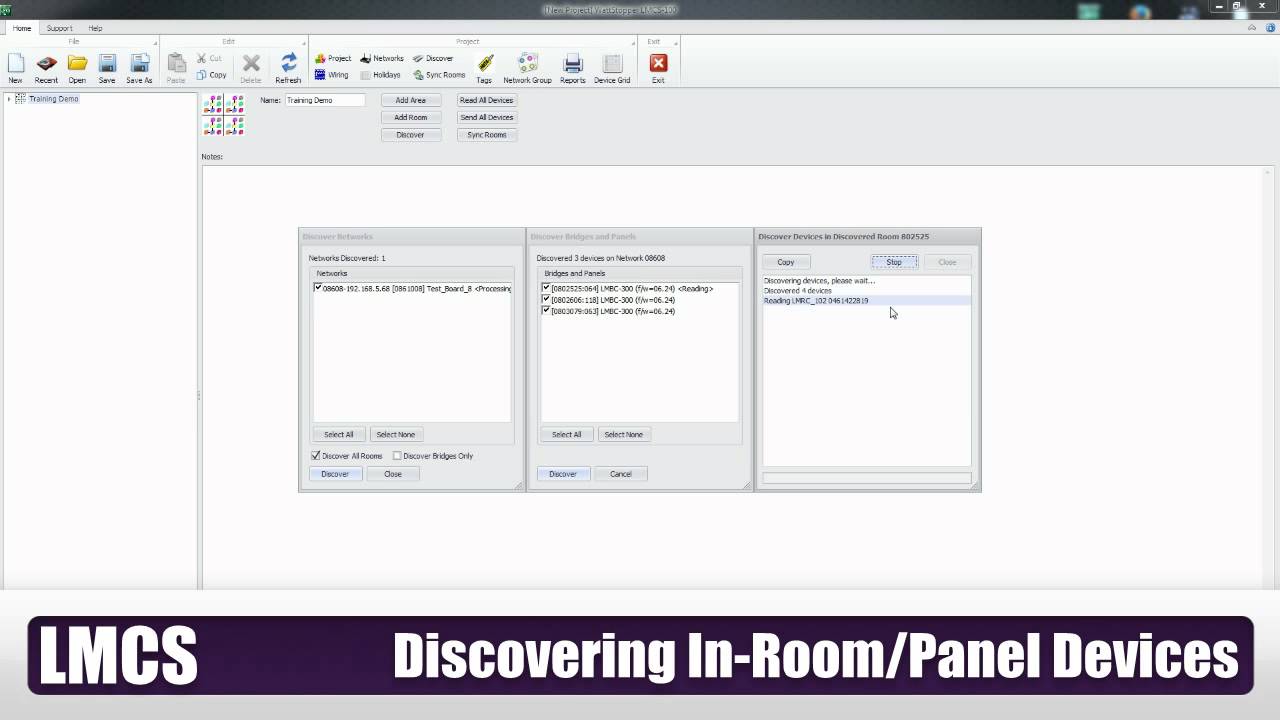Click Discover button under Add Room
Image resolution: width=1280 pixels, height=720 pixels.
click(x=410, y=135)
